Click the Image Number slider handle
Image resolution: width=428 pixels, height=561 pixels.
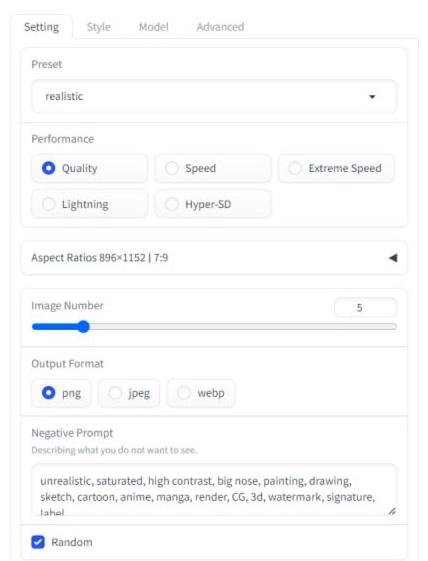83,326
